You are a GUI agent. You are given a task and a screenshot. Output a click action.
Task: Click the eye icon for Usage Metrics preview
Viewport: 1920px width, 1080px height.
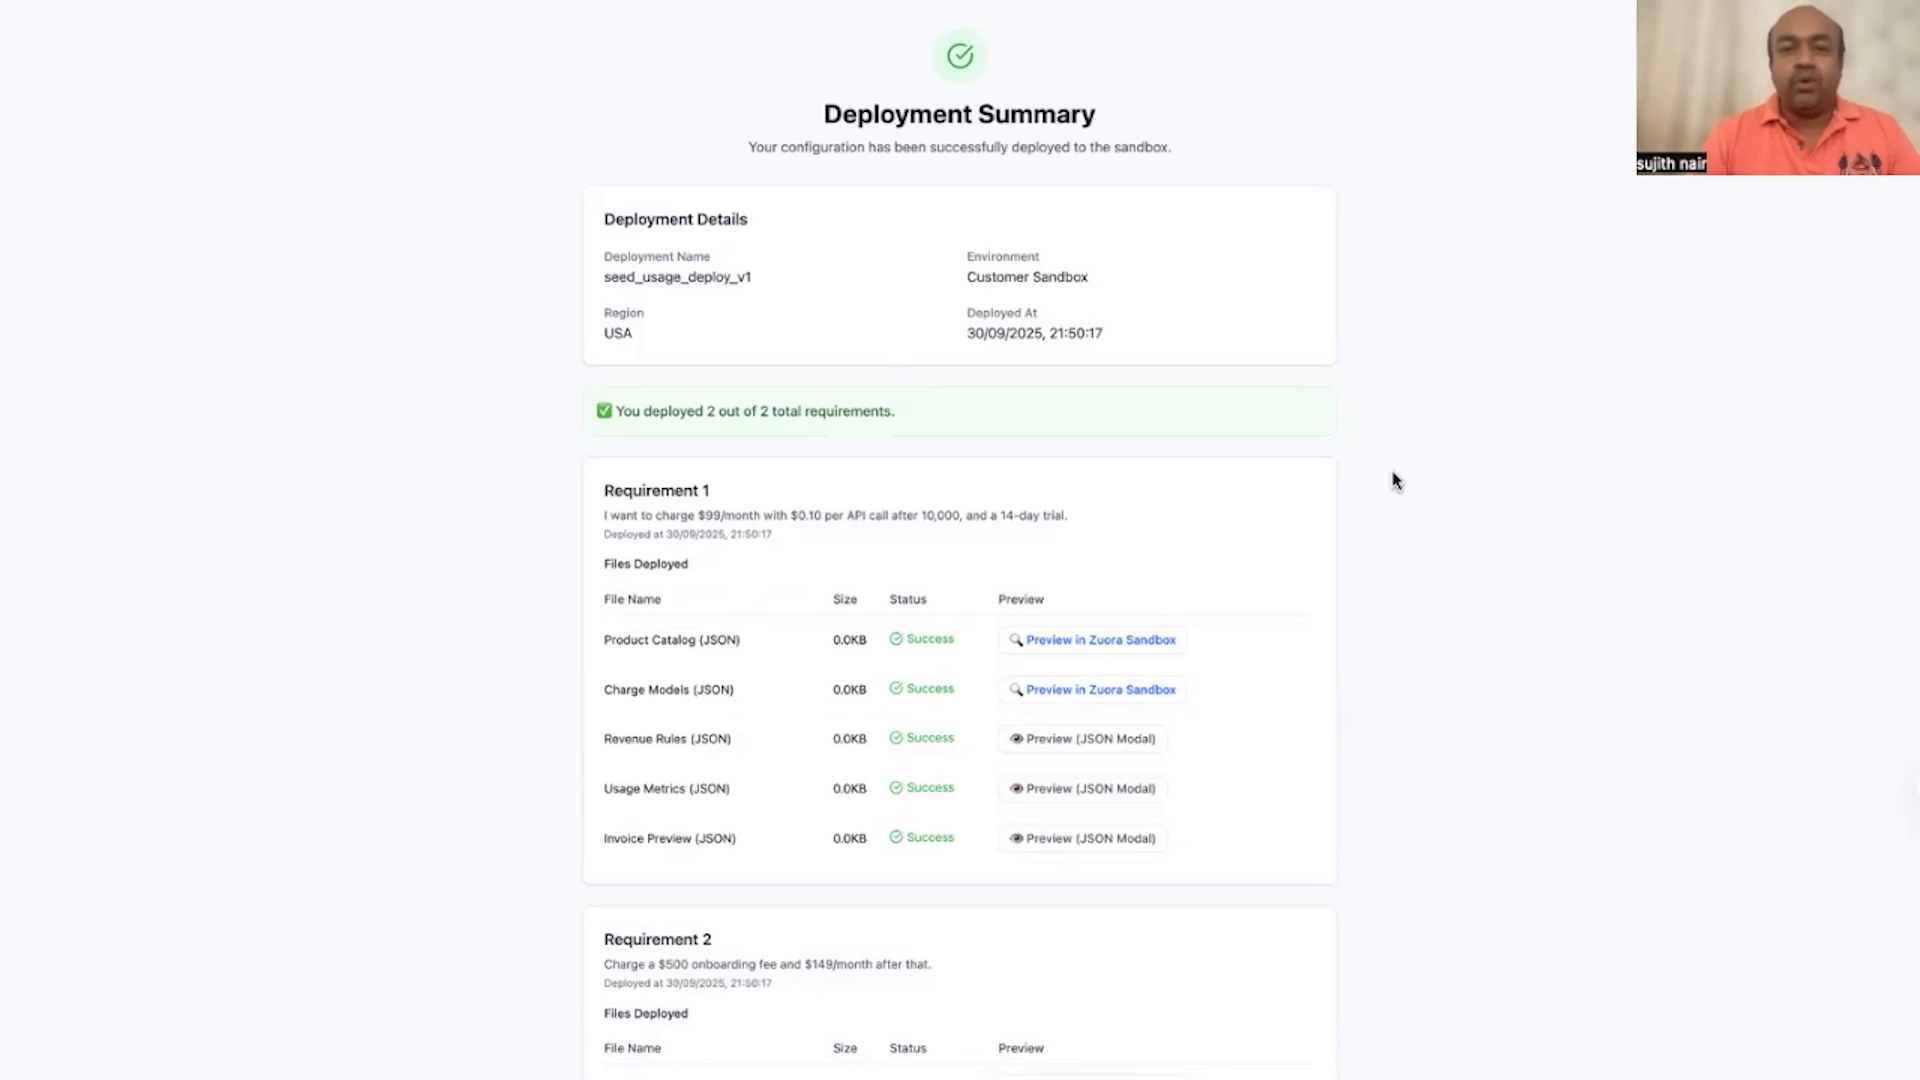tap(1017, 788)
